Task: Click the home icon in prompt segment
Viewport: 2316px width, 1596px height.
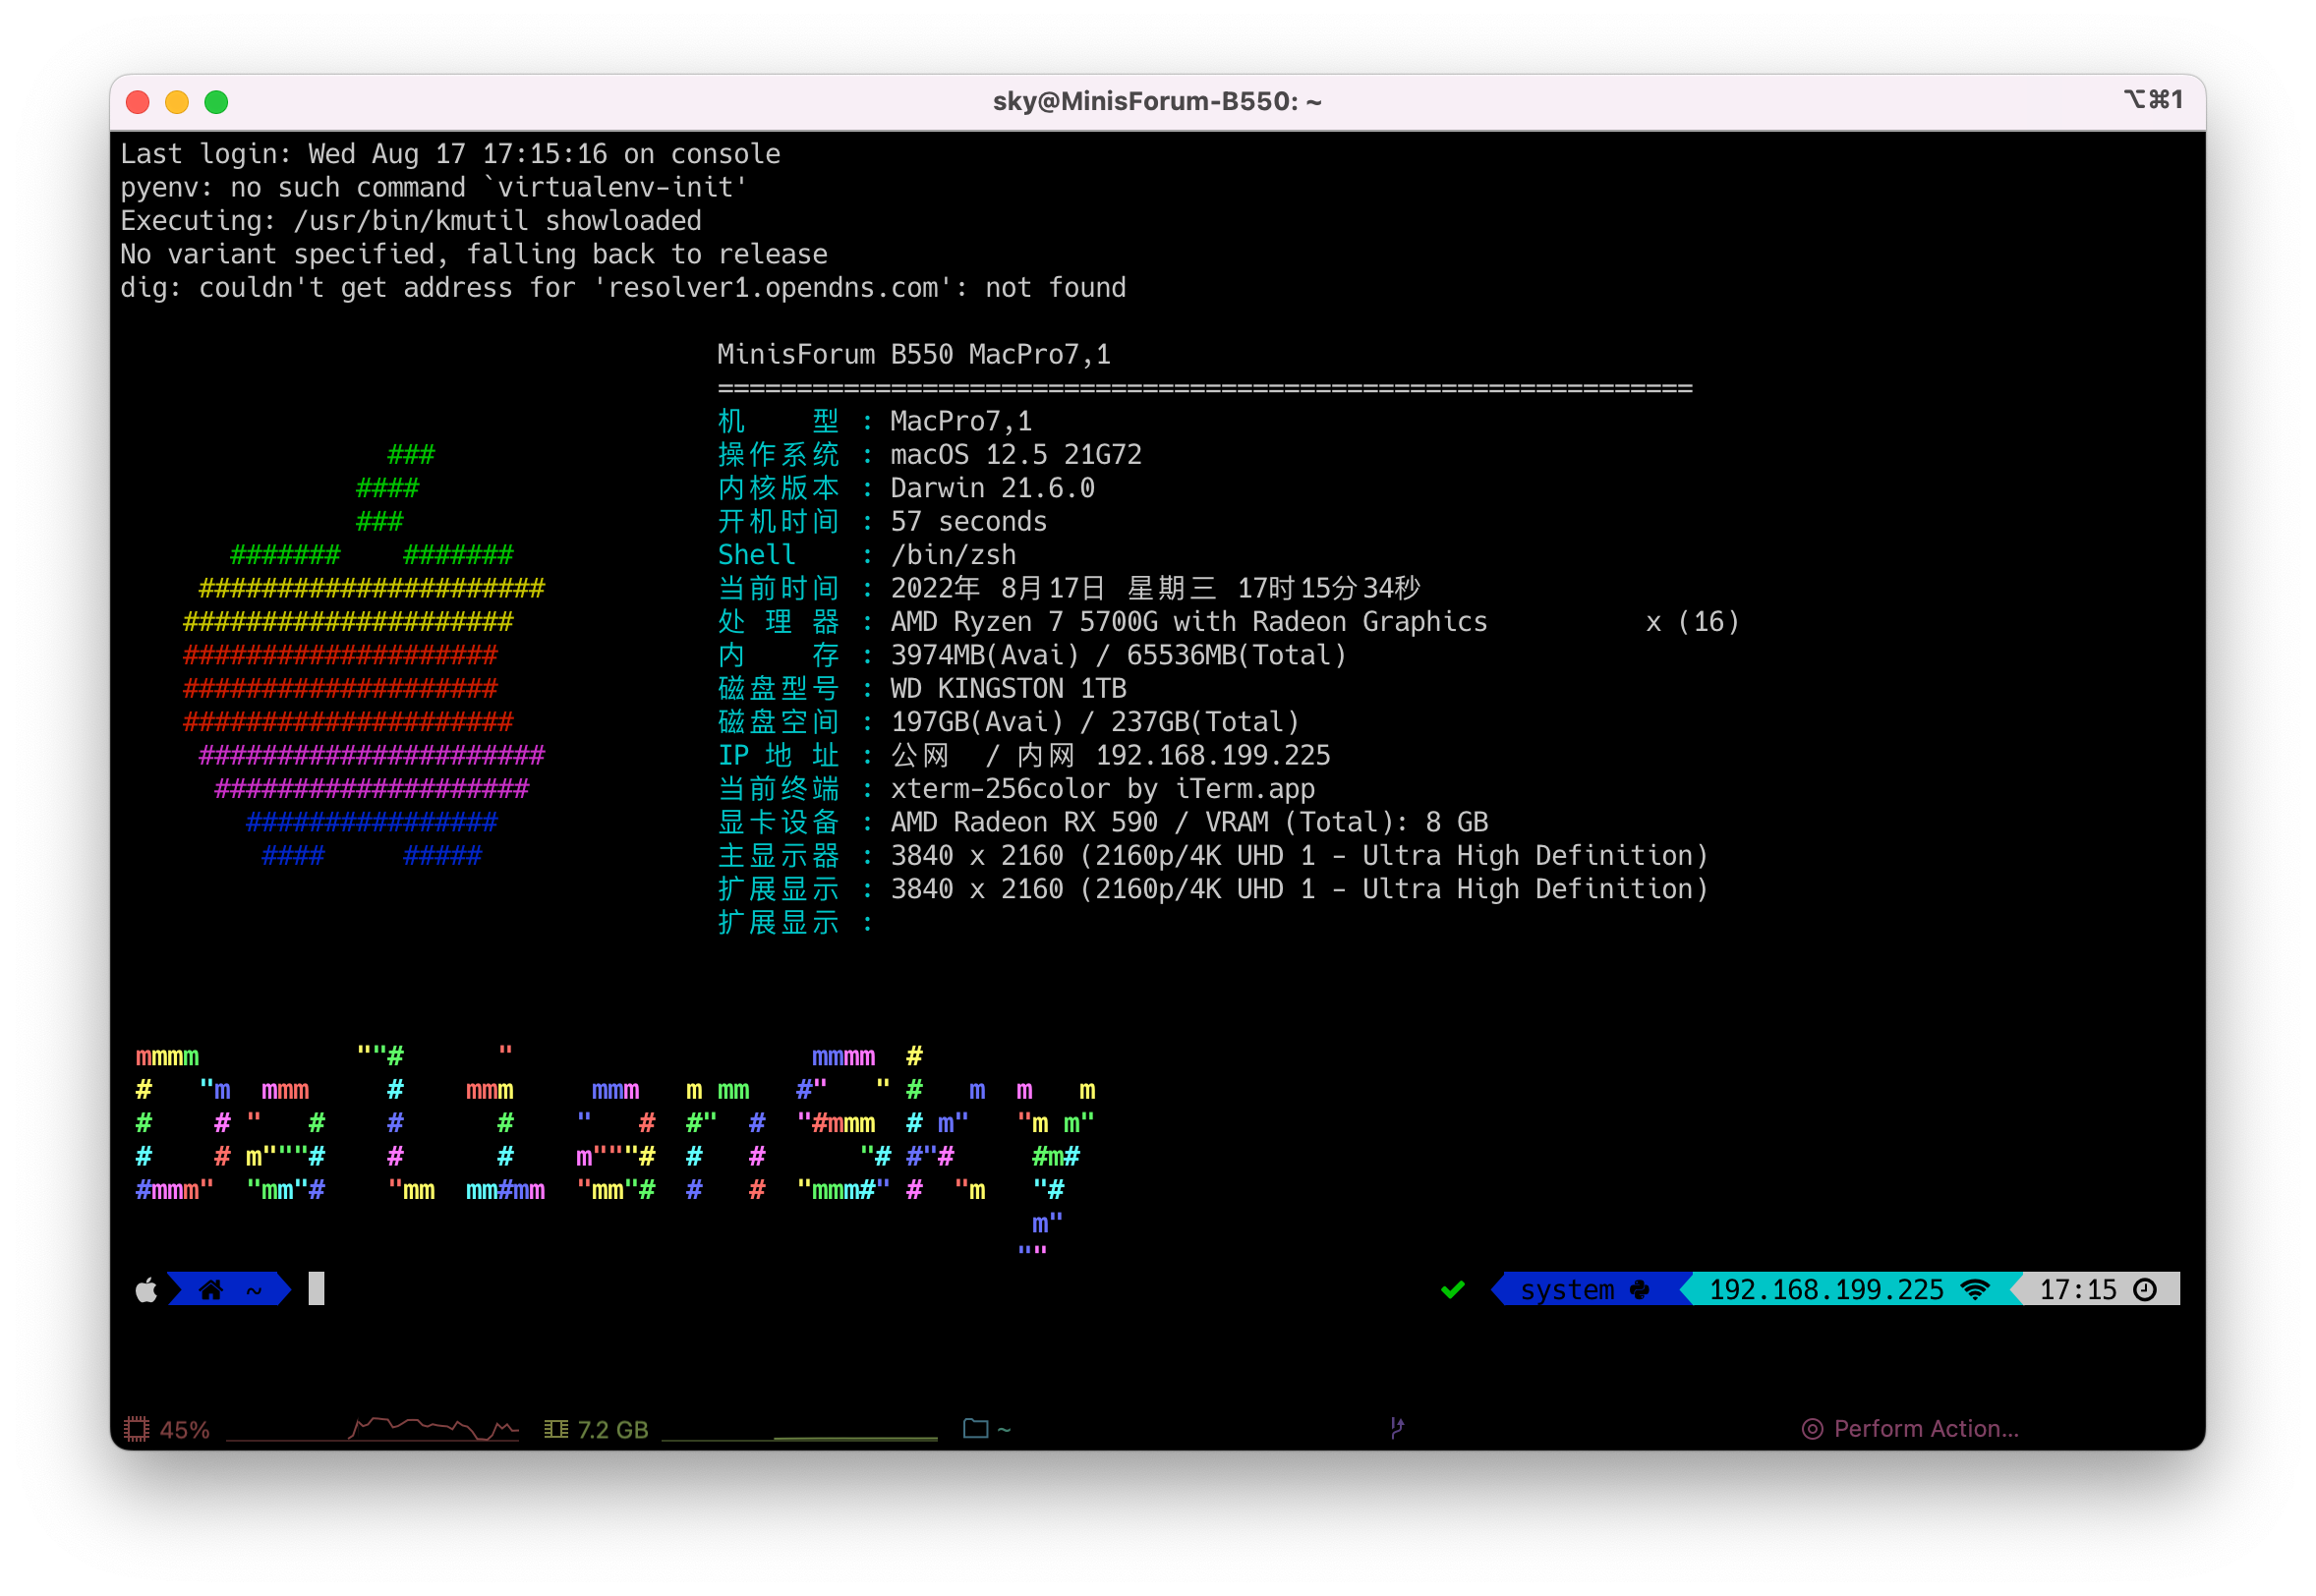Action: [211, 1290]
